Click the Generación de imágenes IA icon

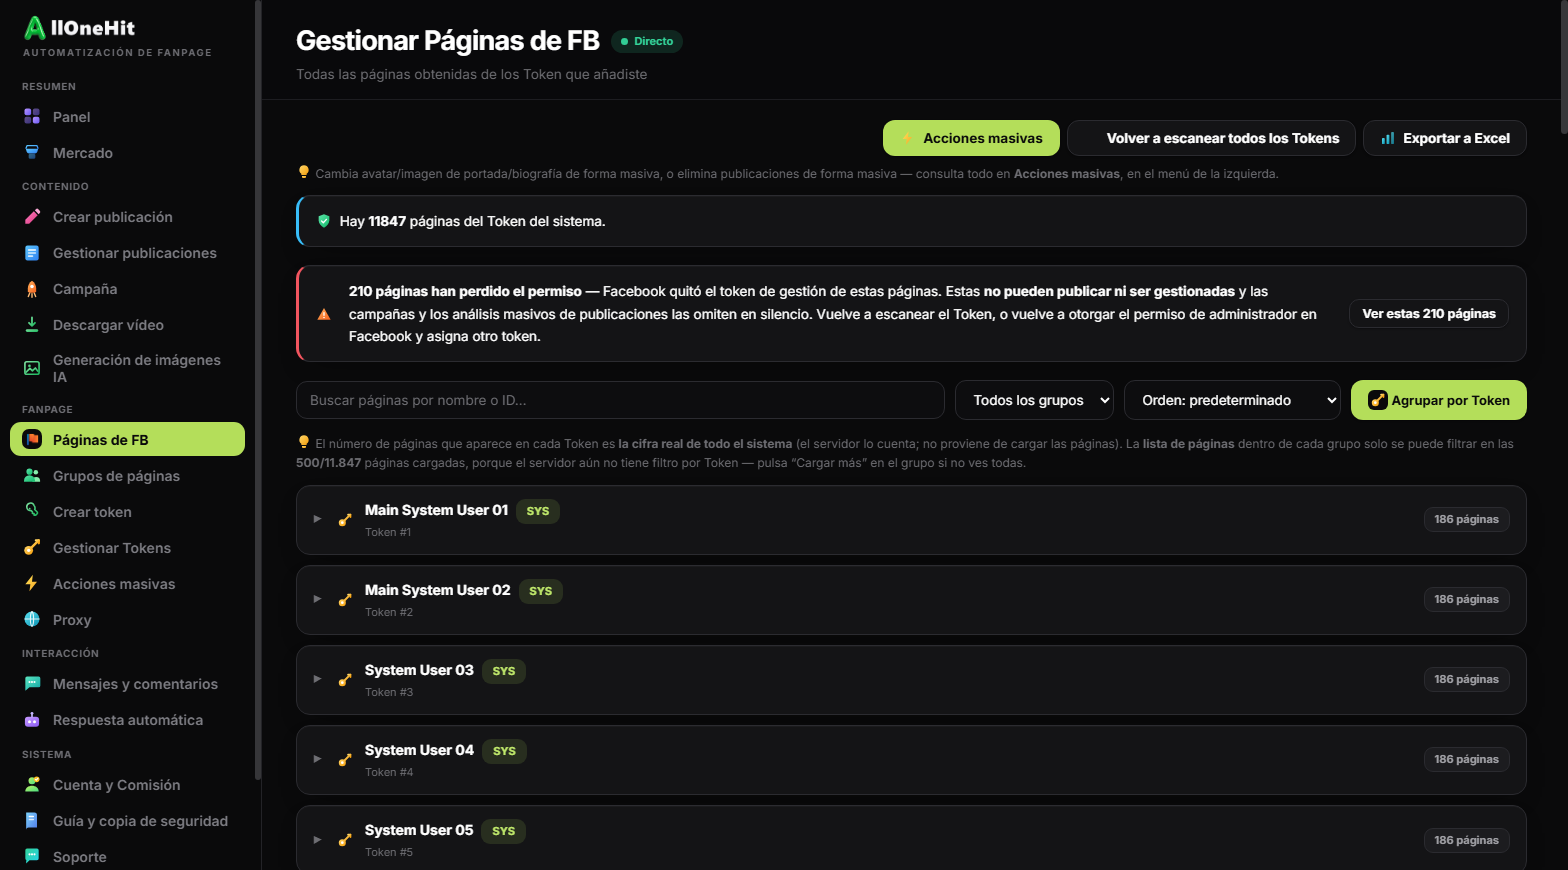coord(32,368)
